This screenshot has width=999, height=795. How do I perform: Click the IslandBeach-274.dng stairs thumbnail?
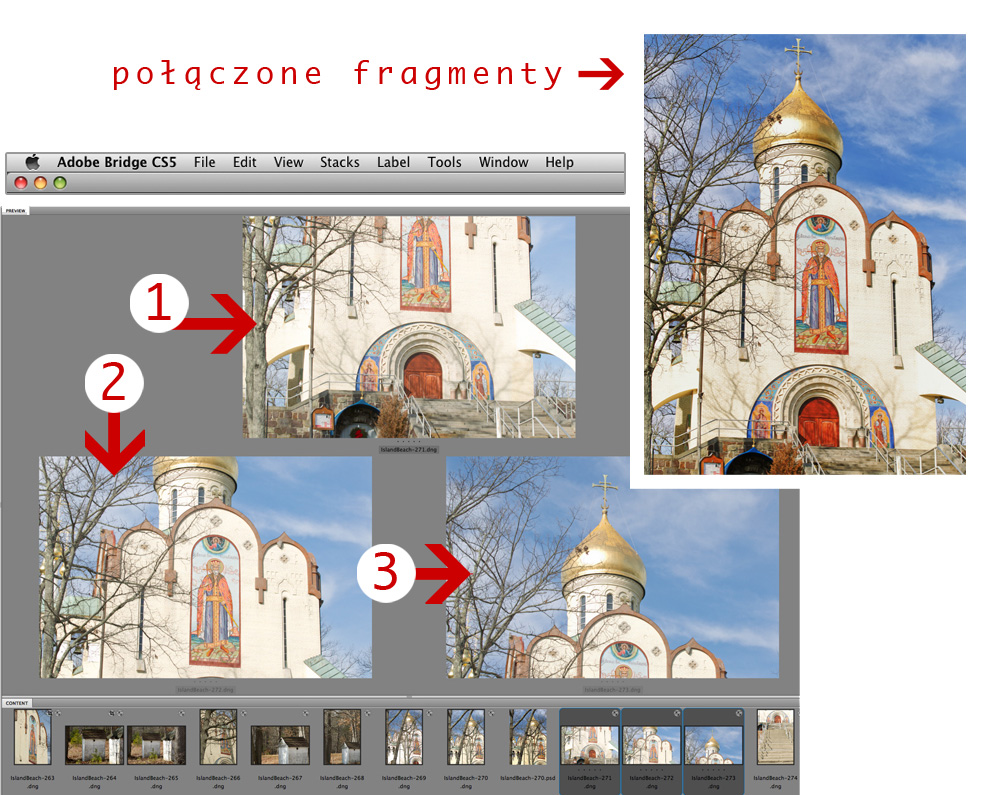[x=775, y=738]
